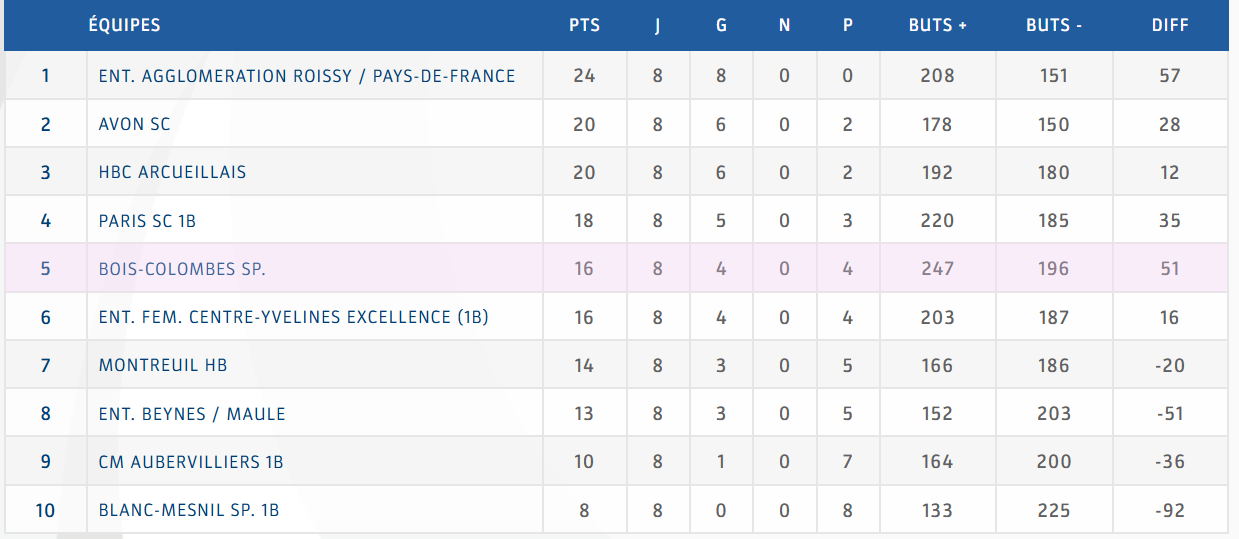Open ENT. AGGLOMERATION ROISSY / PAYS-DE-FRANCE team link
The height and width of the screenshot is (539, 1239).
[307, 76]
